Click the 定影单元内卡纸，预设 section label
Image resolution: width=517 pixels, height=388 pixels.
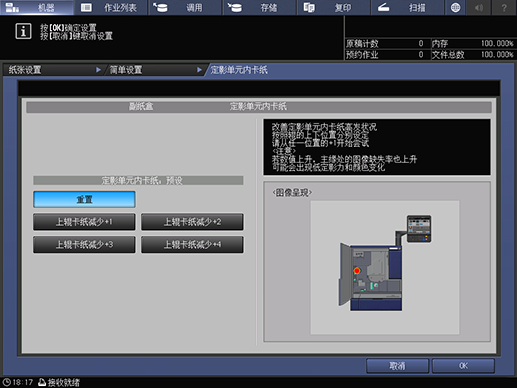138,181
